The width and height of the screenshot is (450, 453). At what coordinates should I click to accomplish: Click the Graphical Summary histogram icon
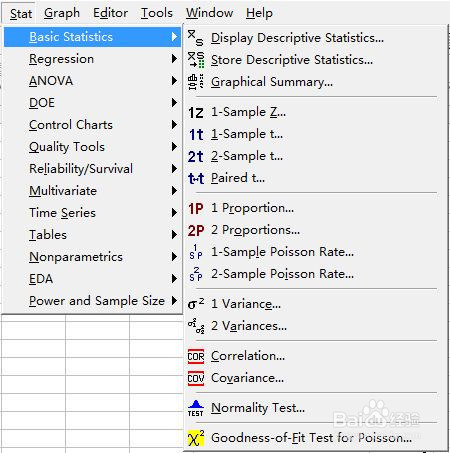[x=196, y=82]
